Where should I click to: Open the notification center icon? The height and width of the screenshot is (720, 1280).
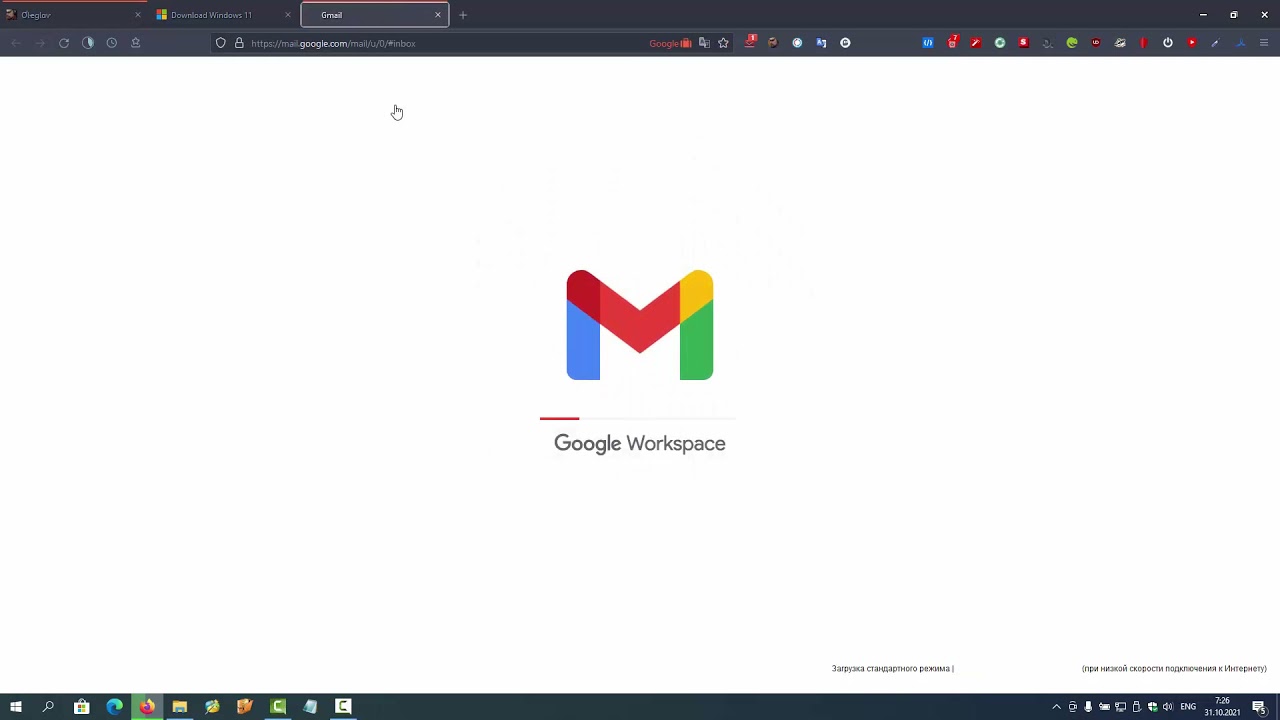[1260, 707]
